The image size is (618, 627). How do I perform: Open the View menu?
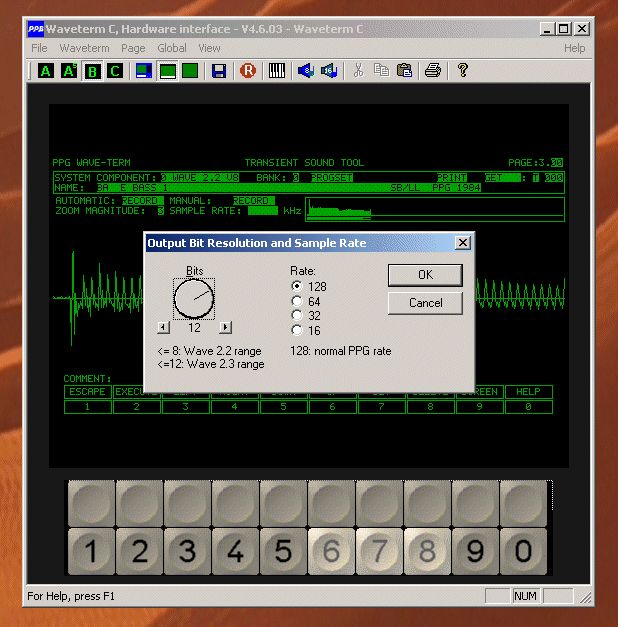click(210, 48)
